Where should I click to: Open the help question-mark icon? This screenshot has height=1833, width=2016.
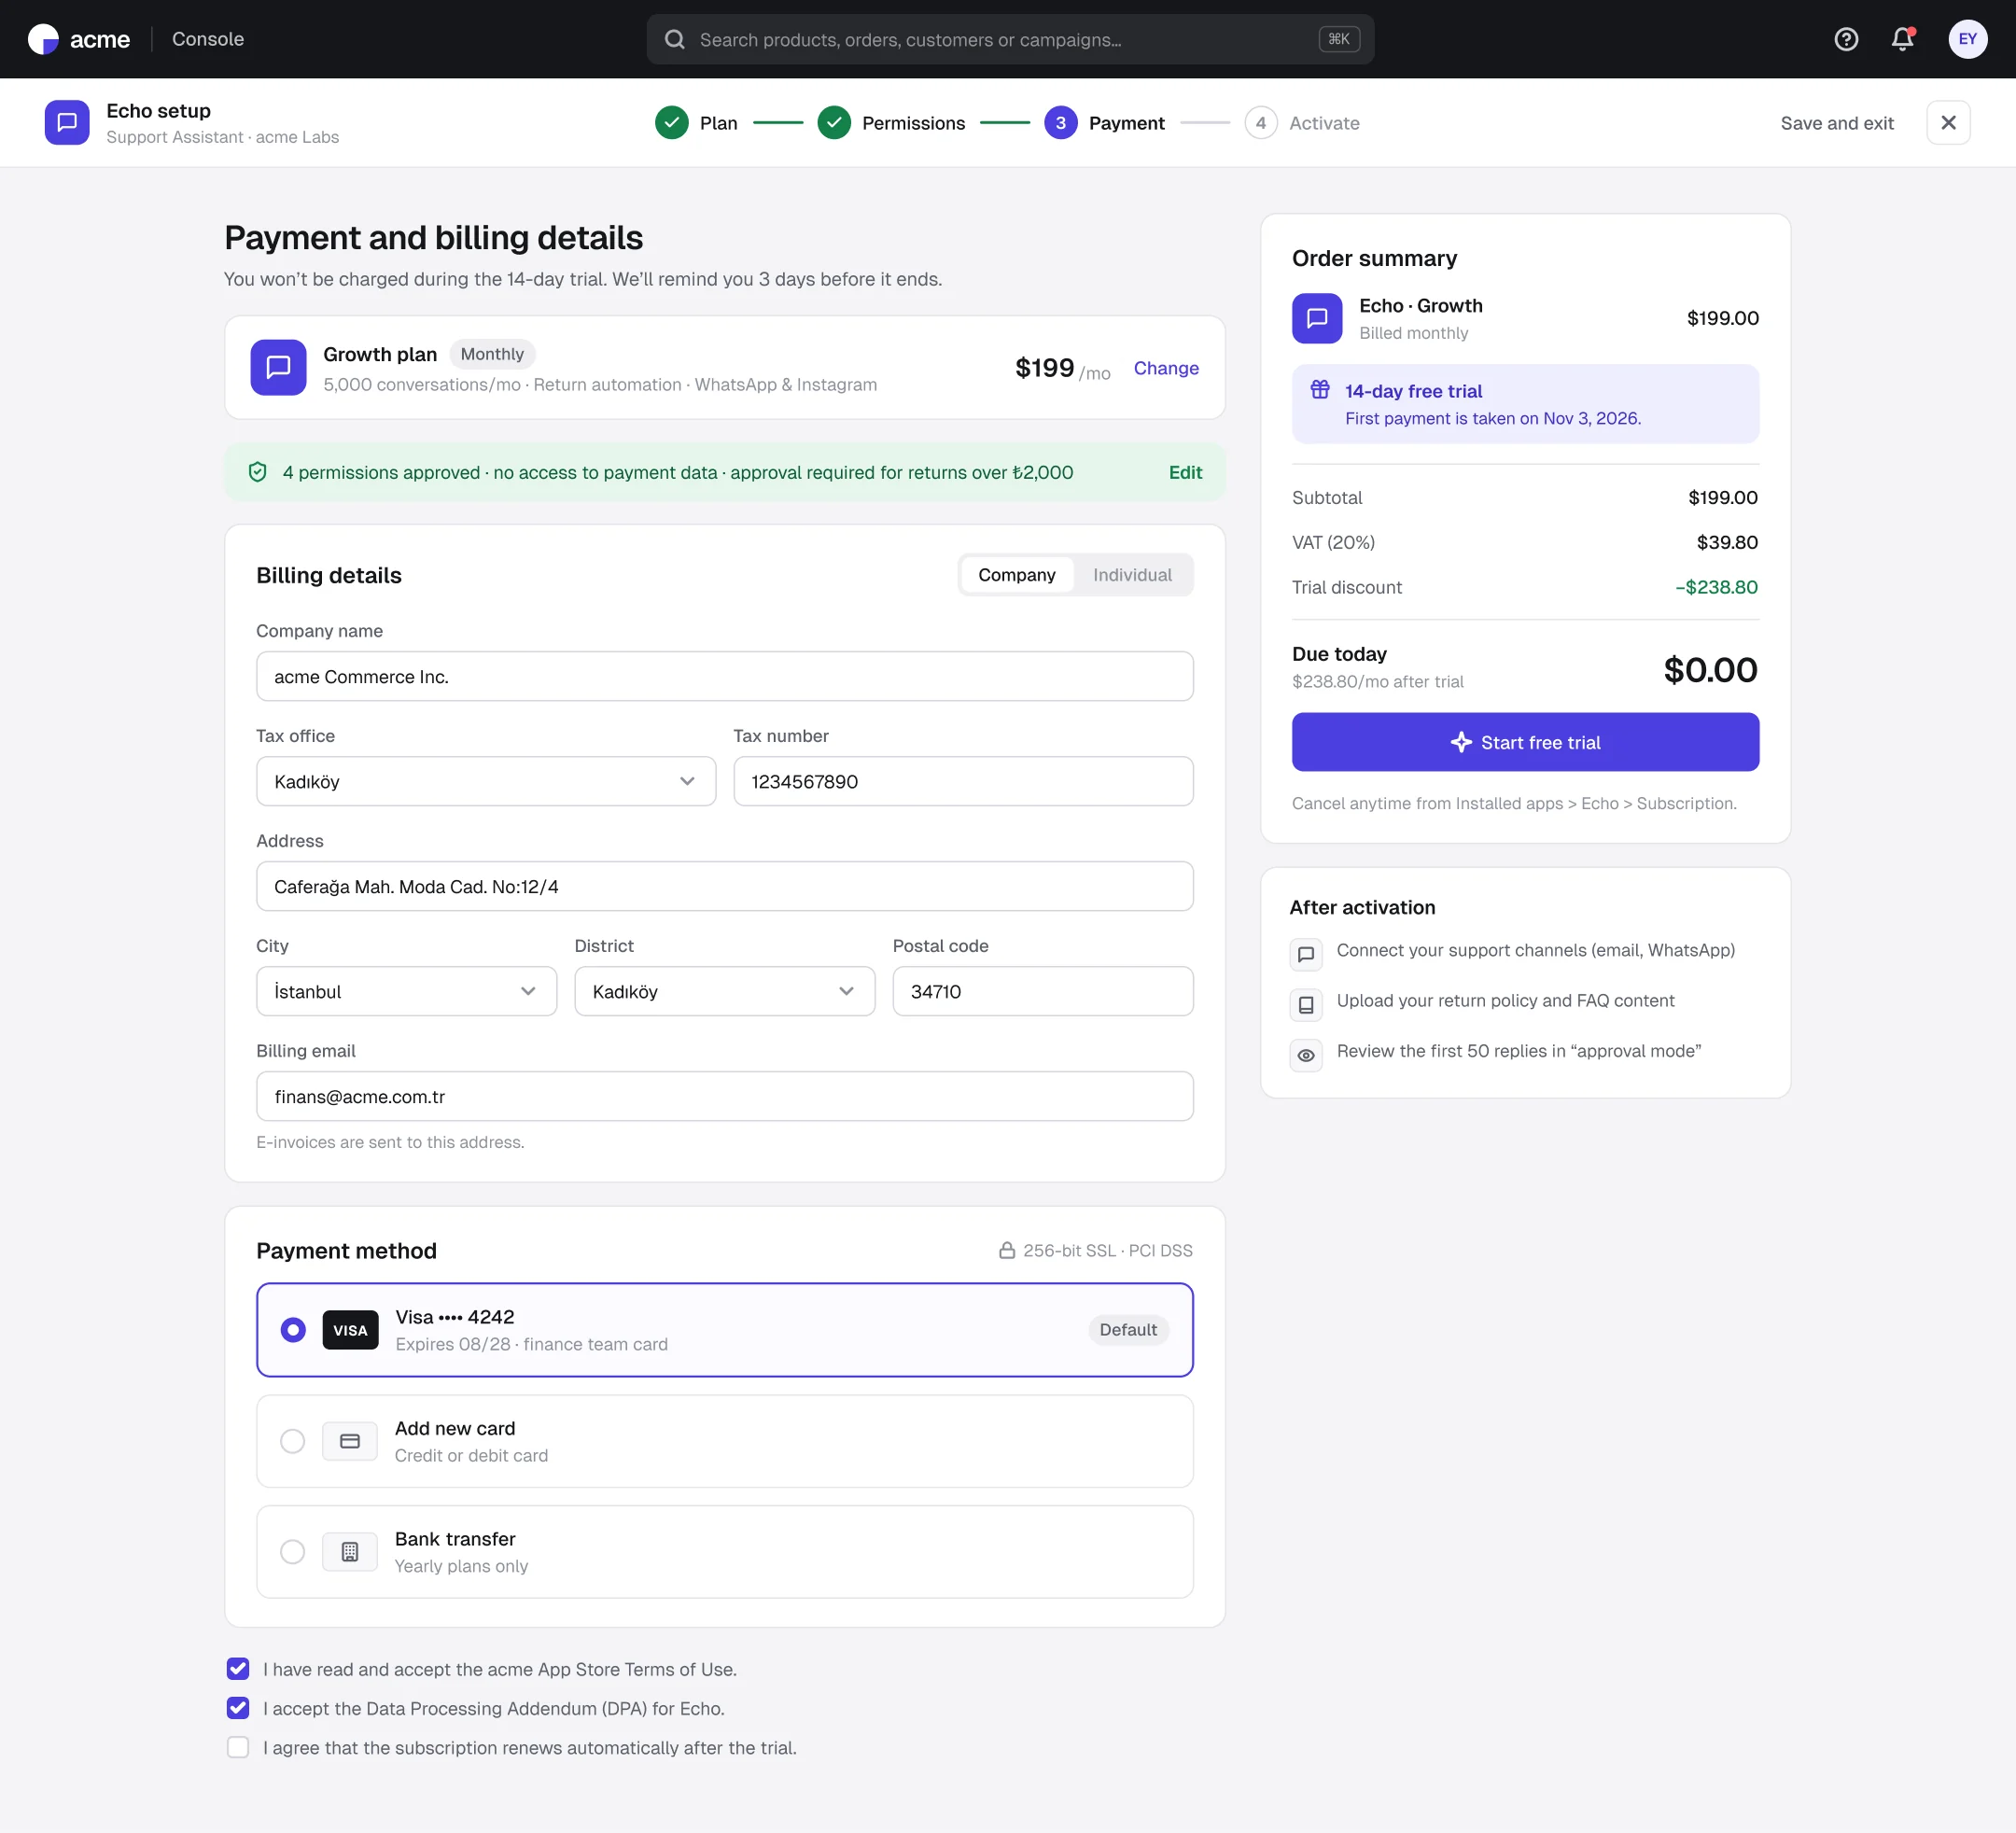click(1846, 39)
